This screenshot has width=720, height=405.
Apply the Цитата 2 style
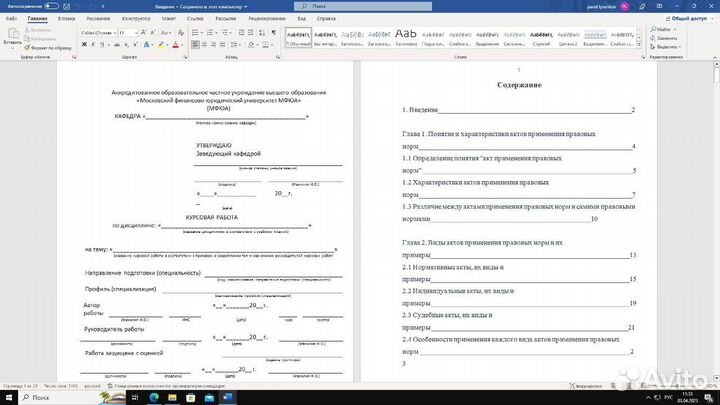(568, 37)
